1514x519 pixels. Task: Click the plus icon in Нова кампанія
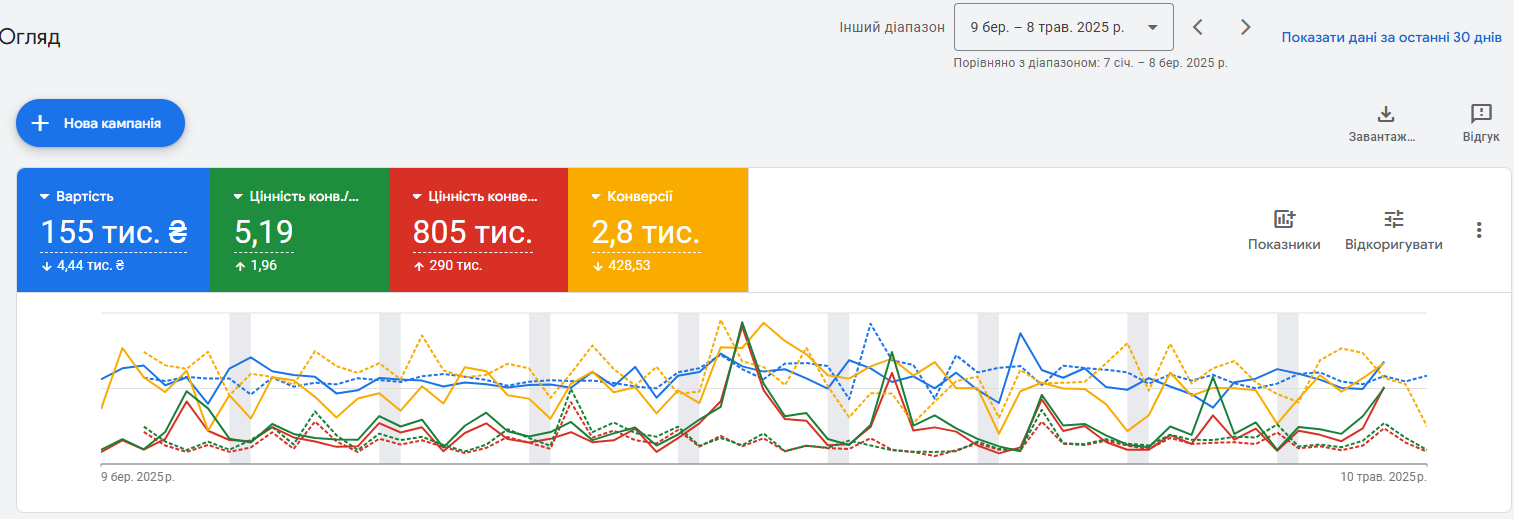pos(40,123)
